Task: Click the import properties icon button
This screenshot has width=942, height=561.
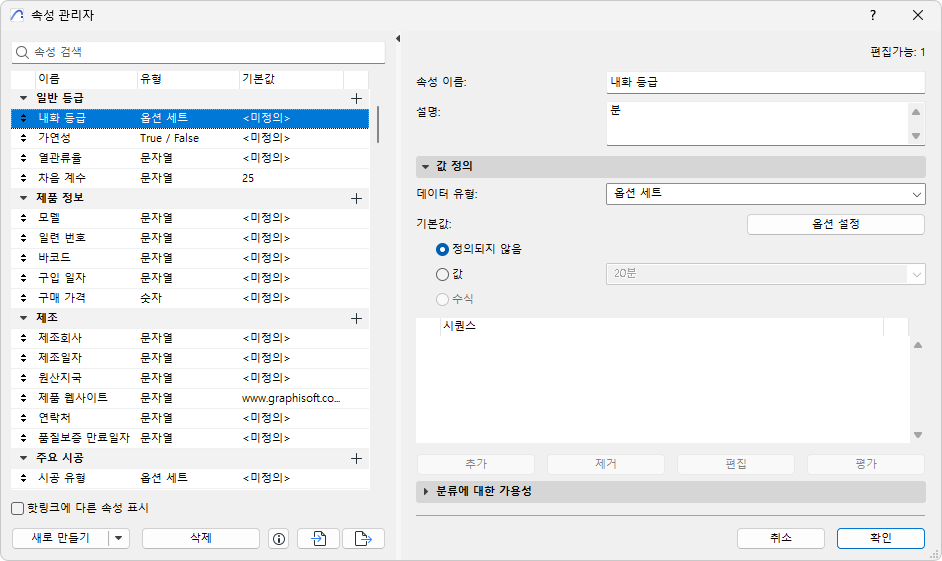Action: (318, 539)
